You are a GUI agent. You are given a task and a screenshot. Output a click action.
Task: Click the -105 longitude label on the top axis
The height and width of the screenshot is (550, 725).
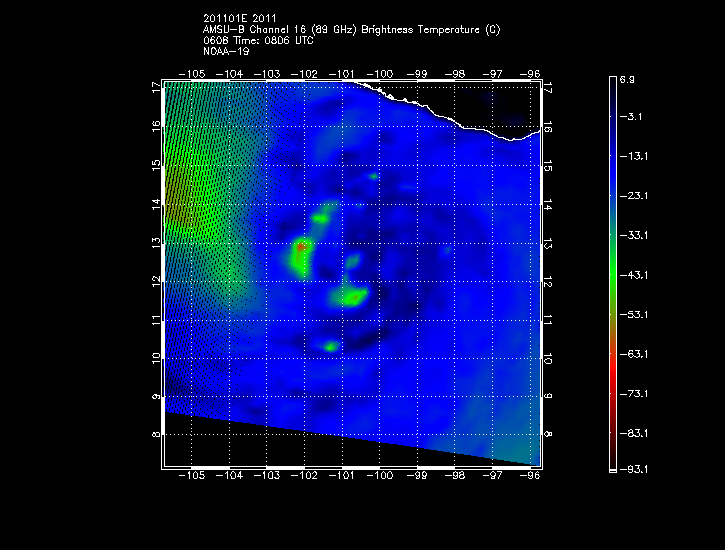pos(192,74)
